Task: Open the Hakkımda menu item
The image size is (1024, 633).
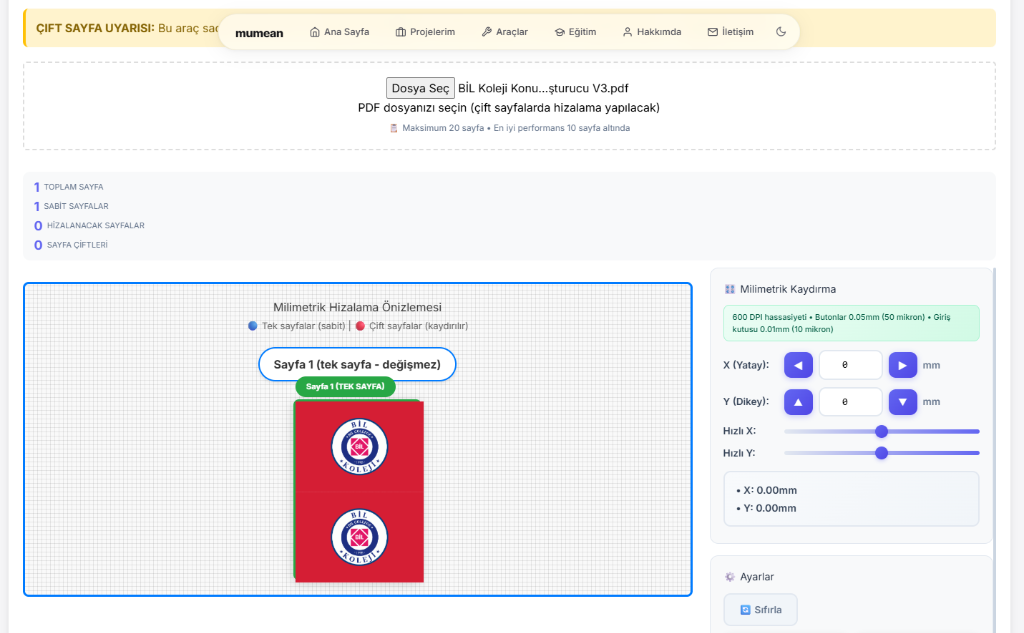Action: click(652, 32)
